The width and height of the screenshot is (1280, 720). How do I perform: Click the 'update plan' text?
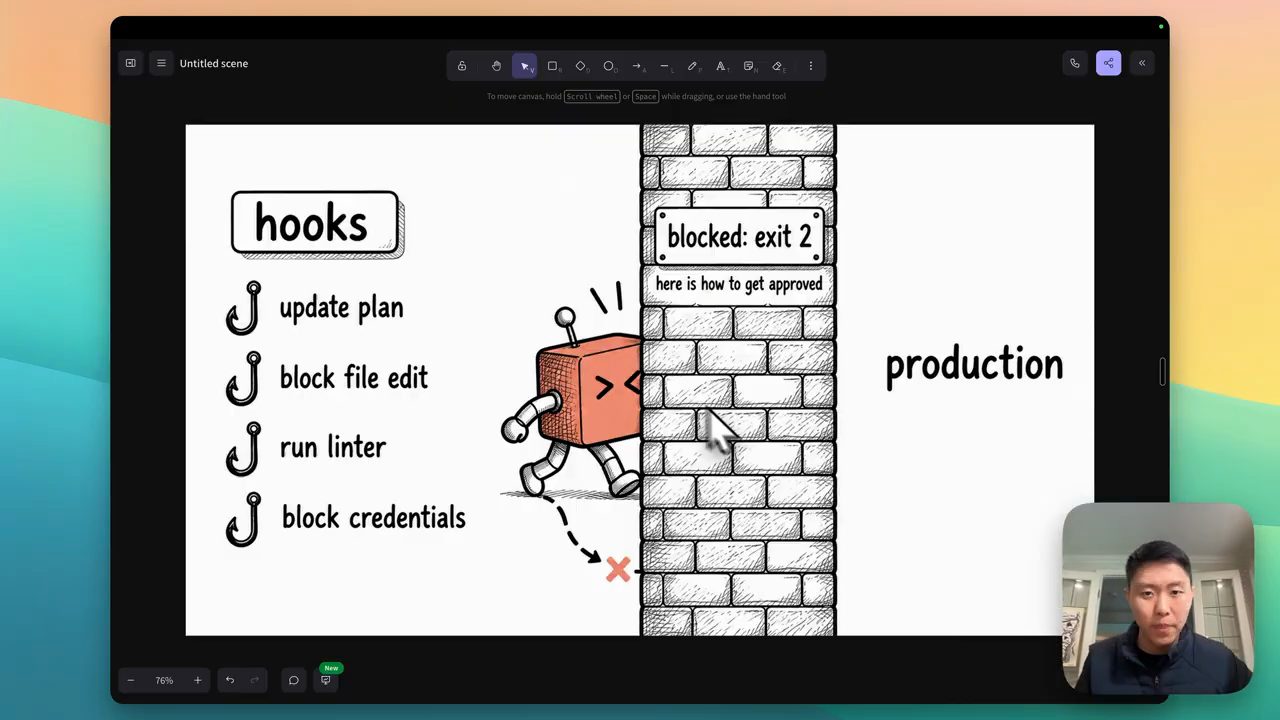point(341,308)
